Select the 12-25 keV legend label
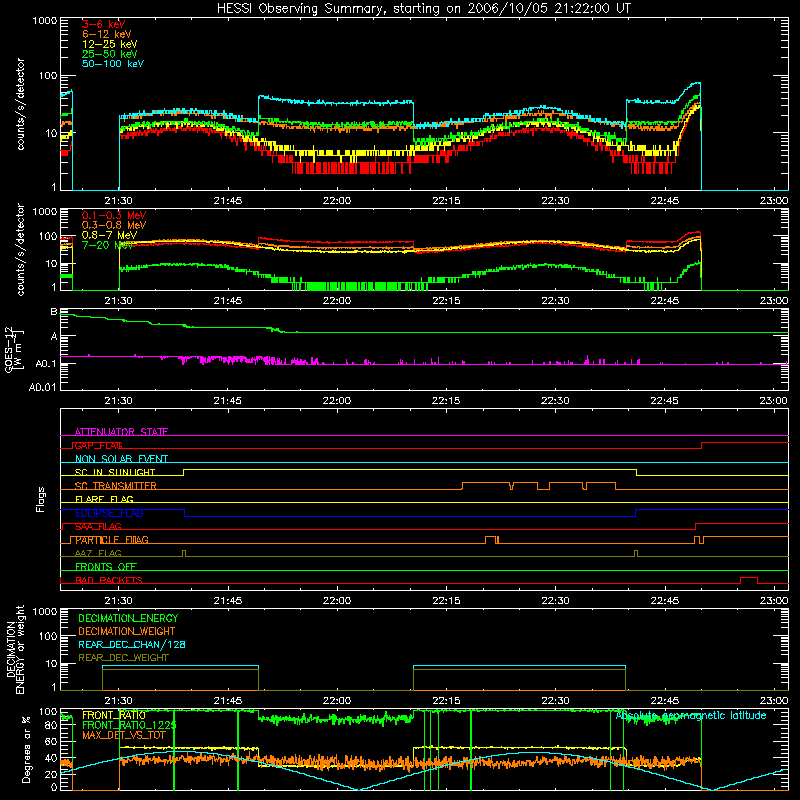This screenshot has width=800, height=800. pos(110,44)
